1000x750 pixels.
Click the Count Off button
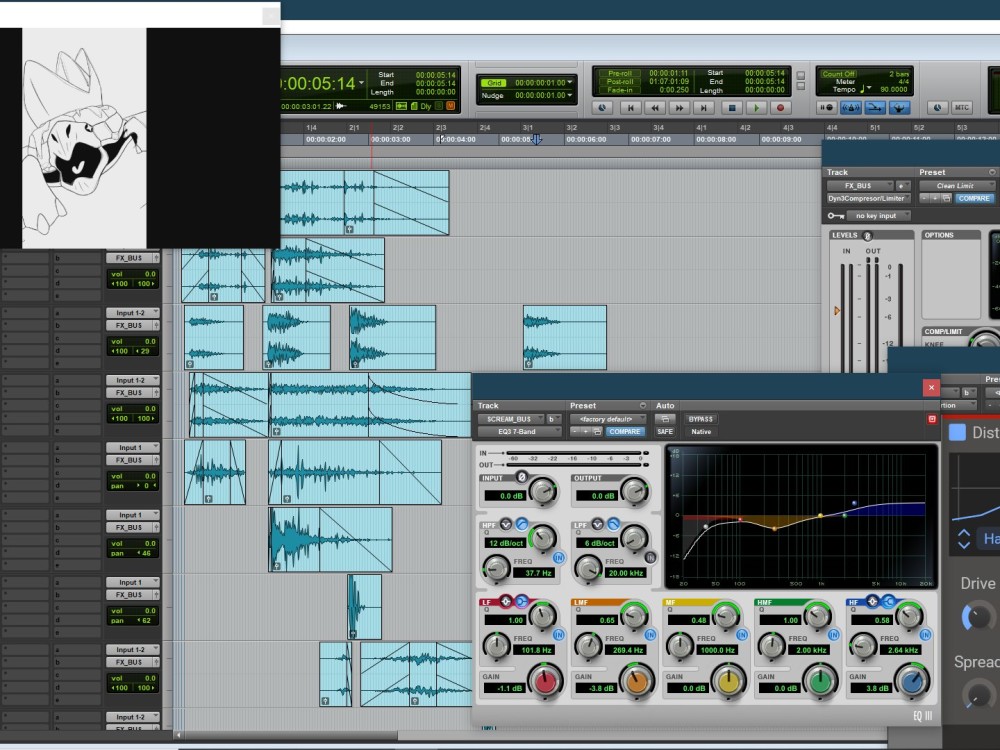pos(839,74)
